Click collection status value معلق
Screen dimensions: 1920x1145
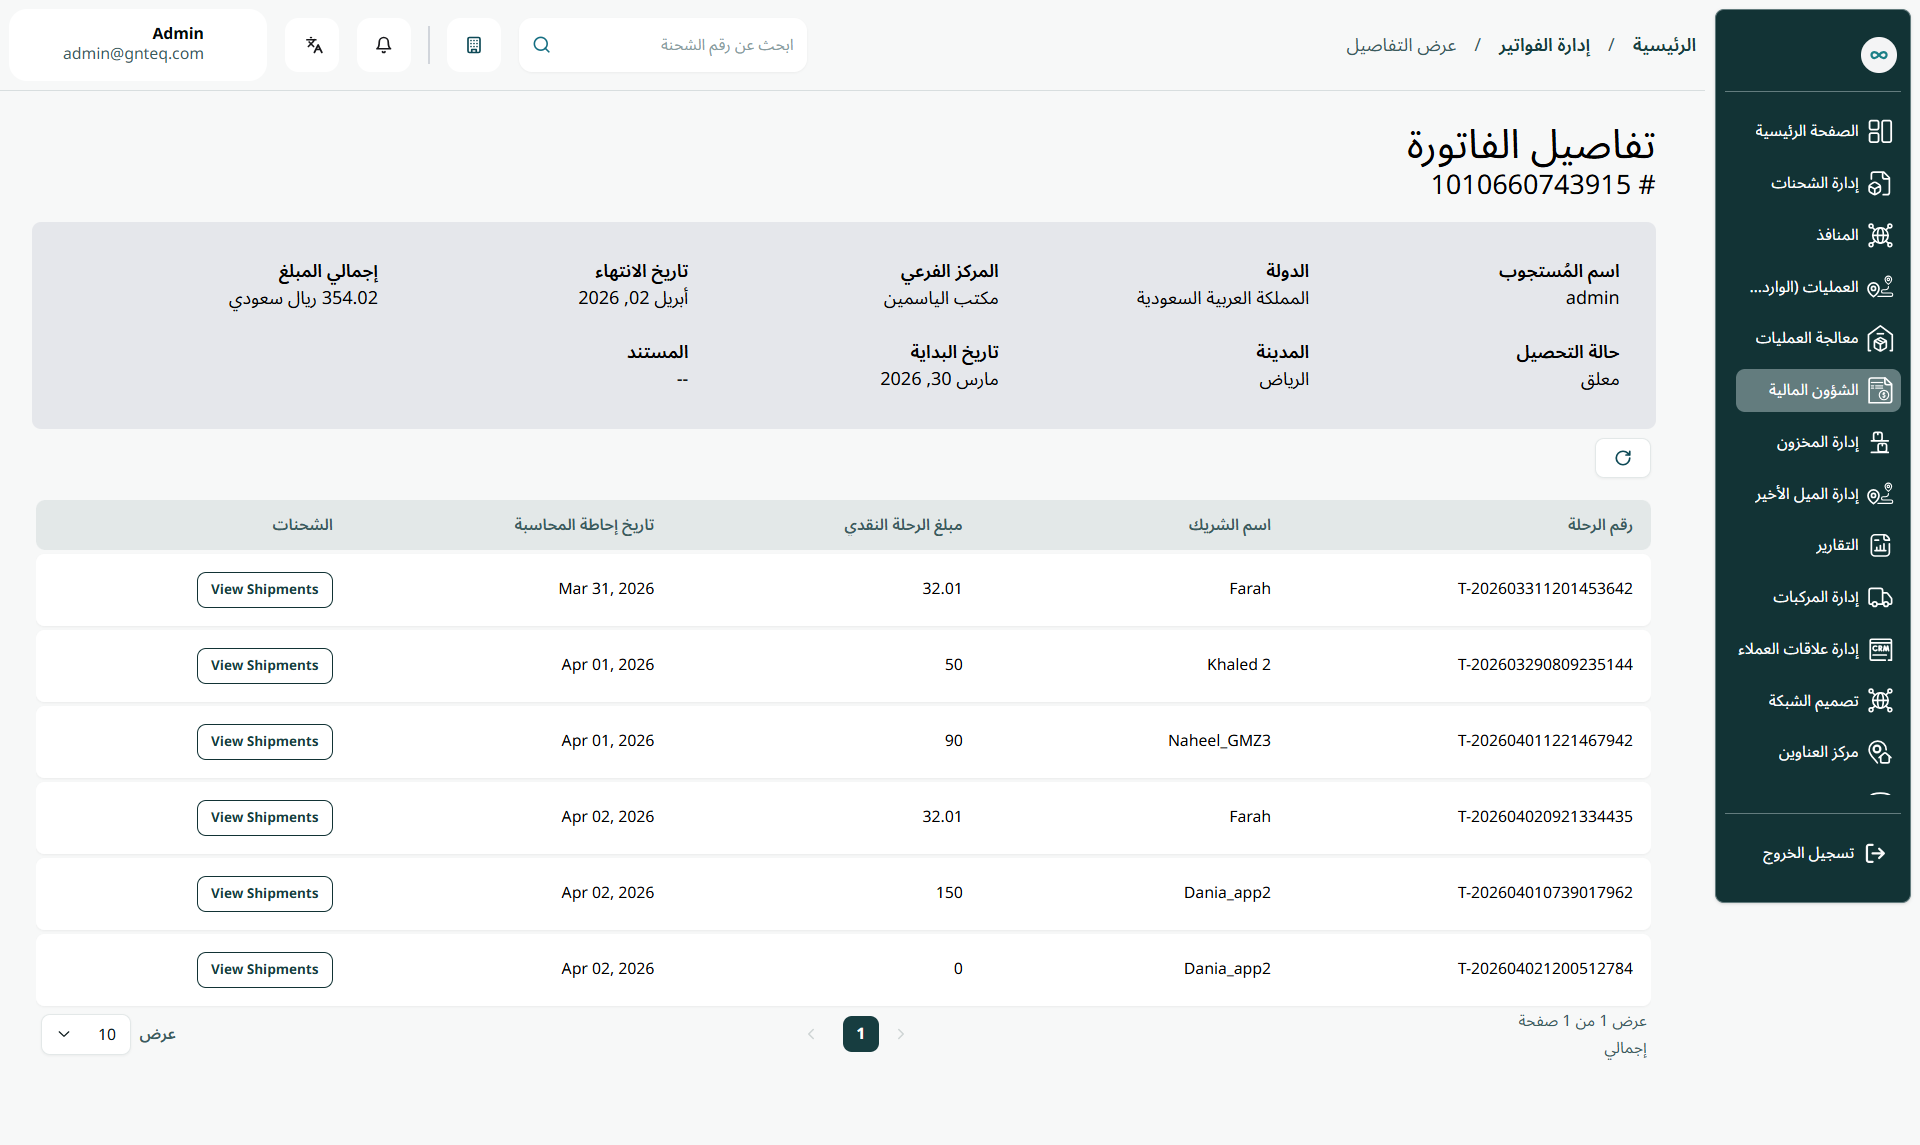pyautogui.click(x=1599, y=379)
